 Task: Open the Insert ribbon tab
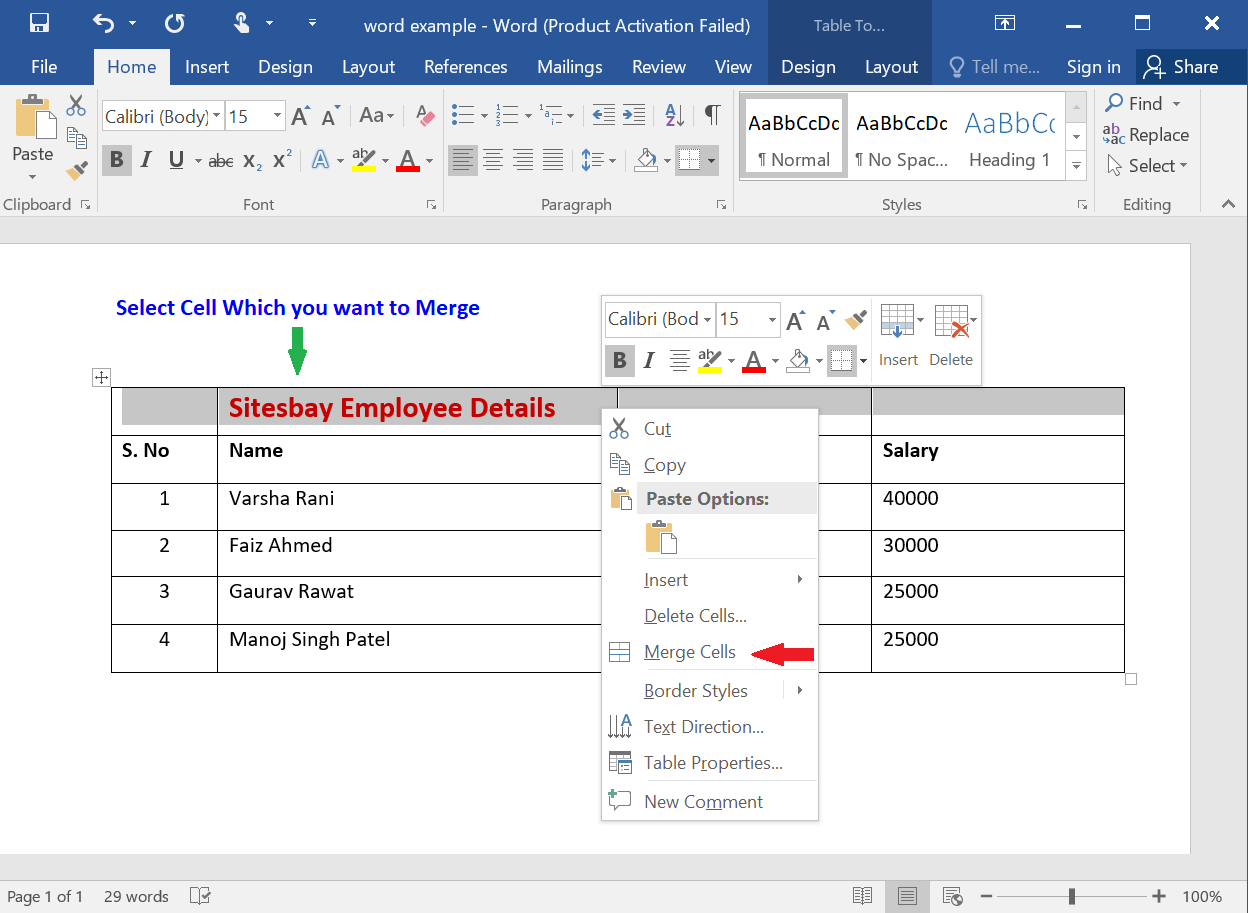tap(207, 67)
